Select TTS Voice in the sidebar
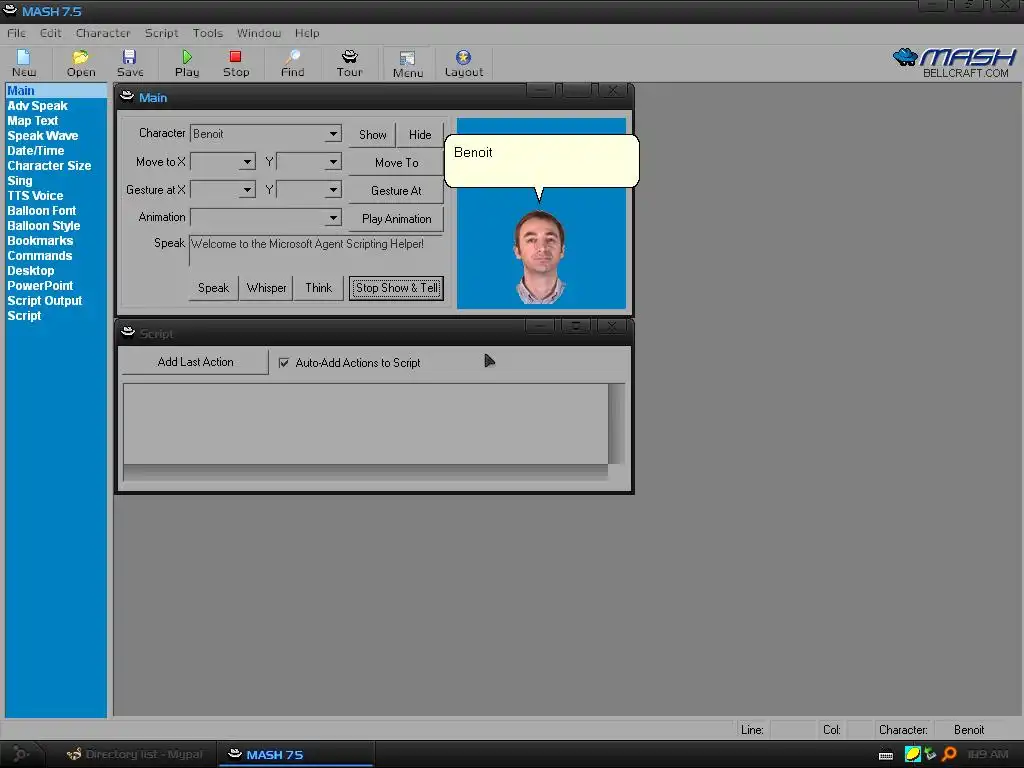Viewport: 1024px width, 768px height. point(35,196)
